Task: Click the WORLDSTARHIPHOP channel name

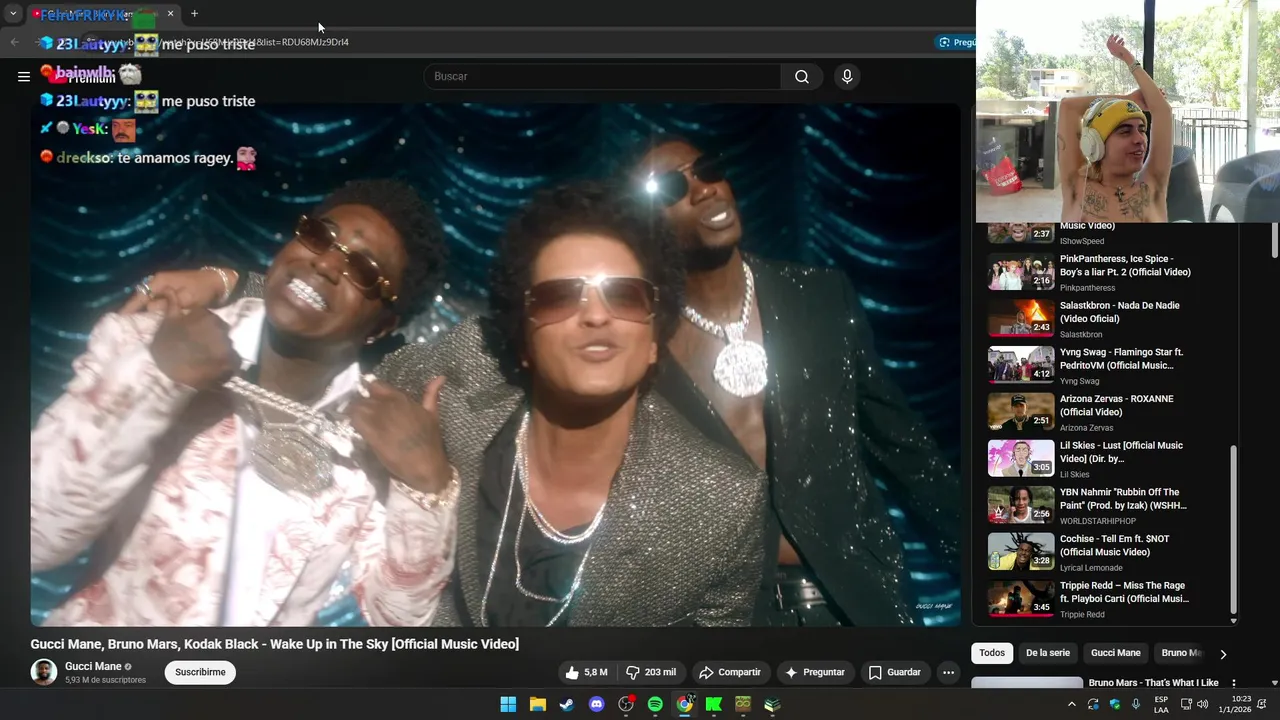Action: [x=1098, y=521]
